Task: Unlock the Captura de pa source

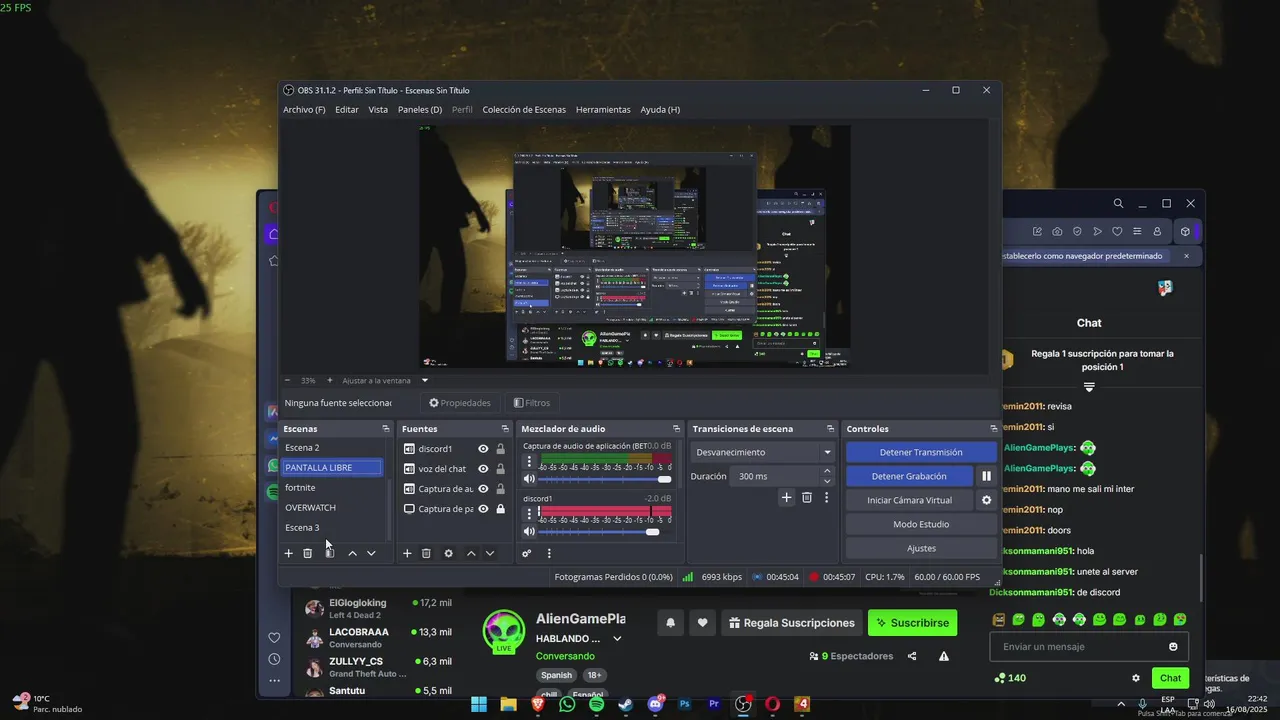Action: (500, 509)
